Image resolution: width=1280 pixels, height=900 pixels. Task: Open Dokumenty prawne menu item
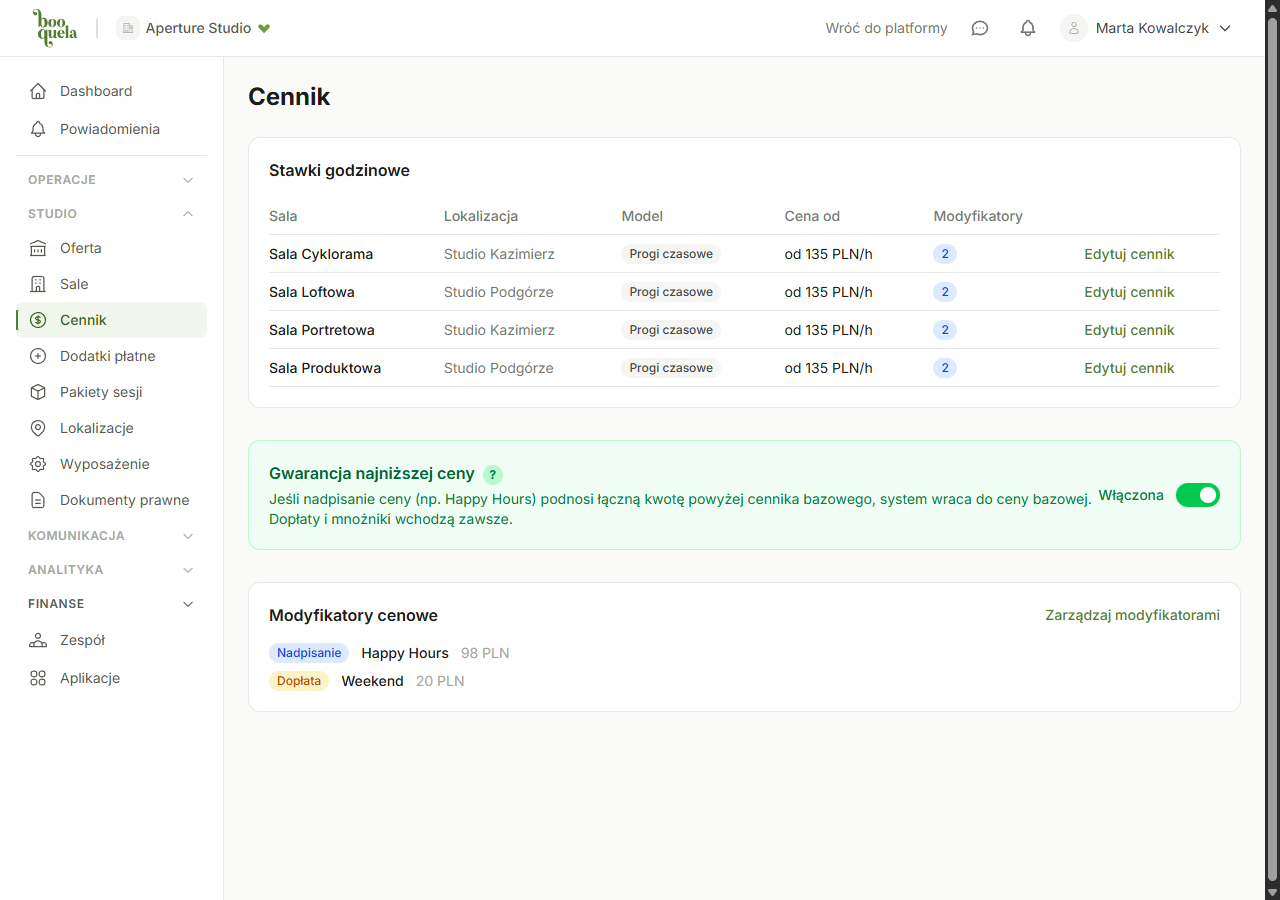coord(124,500)
